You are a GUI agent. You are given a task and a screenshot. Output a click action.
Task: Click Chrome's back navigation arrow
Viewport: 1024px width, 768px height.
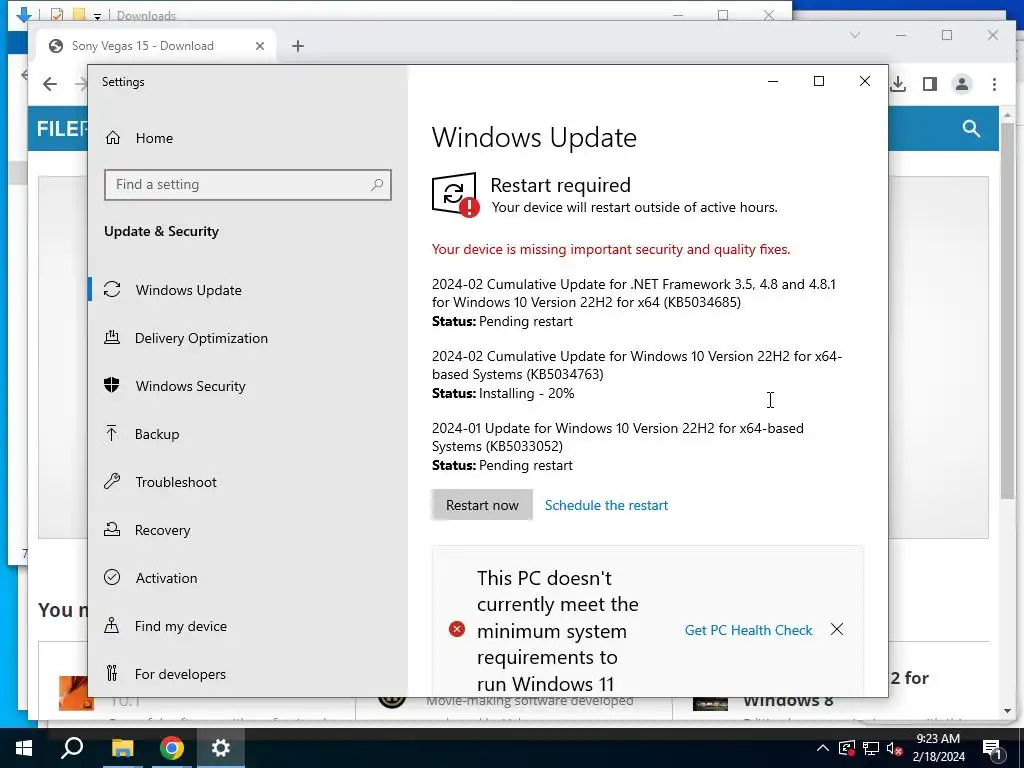tap(50, 84)
